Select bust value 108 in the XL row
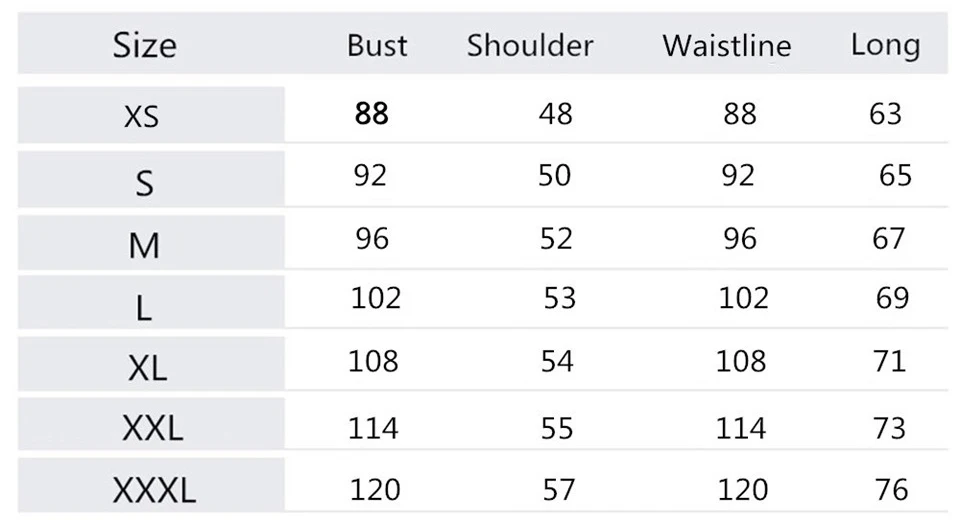The width and height of the screenshot is (960, 520). (373, 360)
